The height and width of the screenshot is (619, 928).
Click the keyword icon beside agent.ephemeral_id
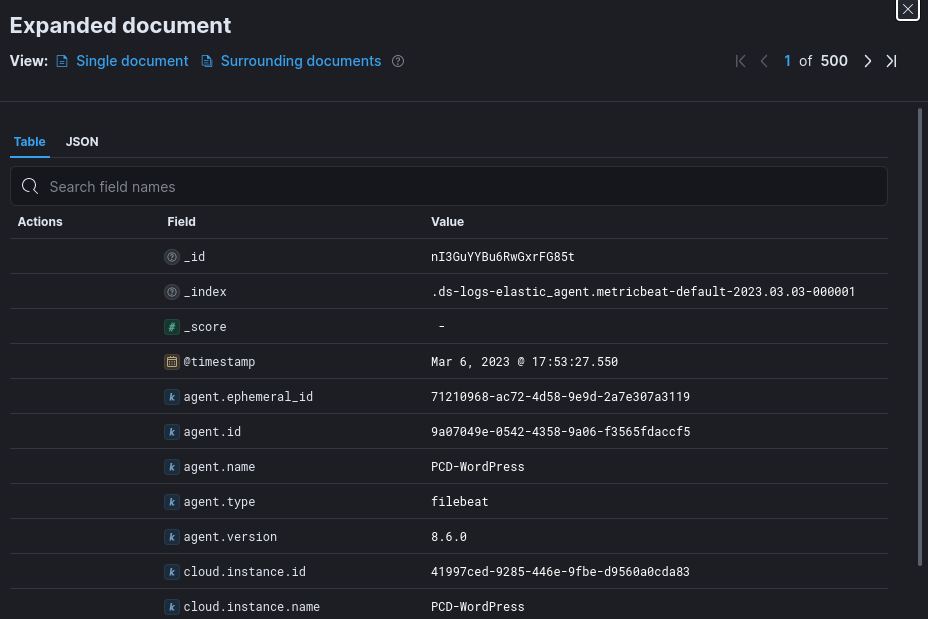(172, 397)
